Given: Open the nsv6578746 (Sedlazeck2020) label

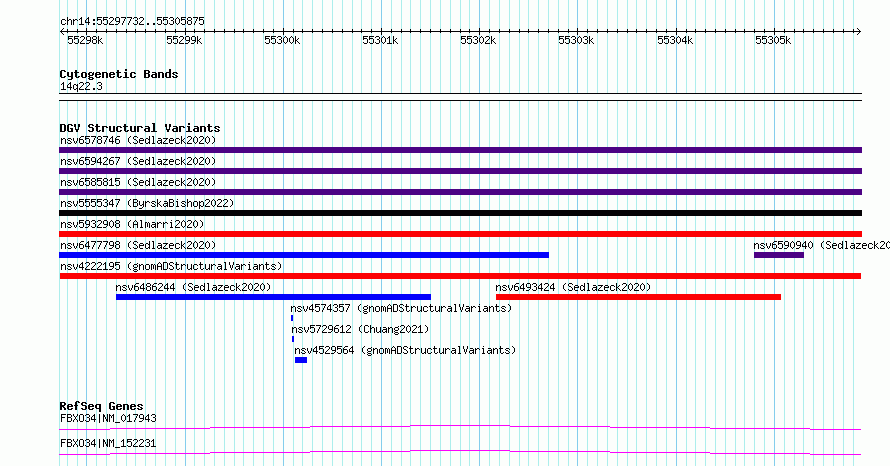Looking at the screenshot, I should click(x=138, y=140).
